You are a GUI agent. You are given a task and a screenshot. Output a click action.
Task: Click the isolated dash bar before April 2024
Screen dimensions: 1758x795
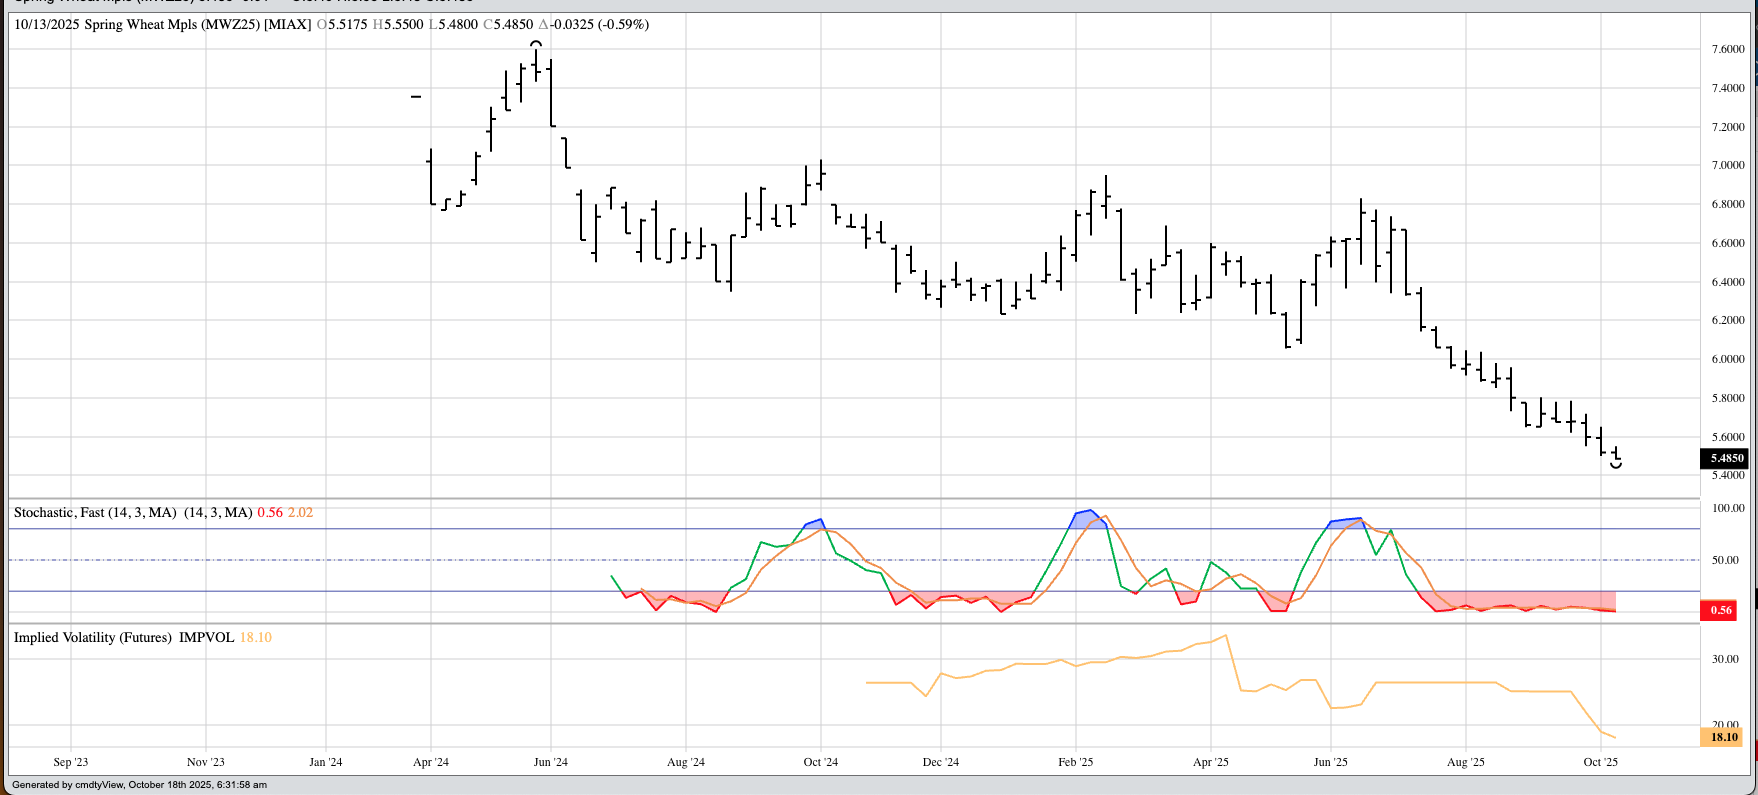point(416,97)
